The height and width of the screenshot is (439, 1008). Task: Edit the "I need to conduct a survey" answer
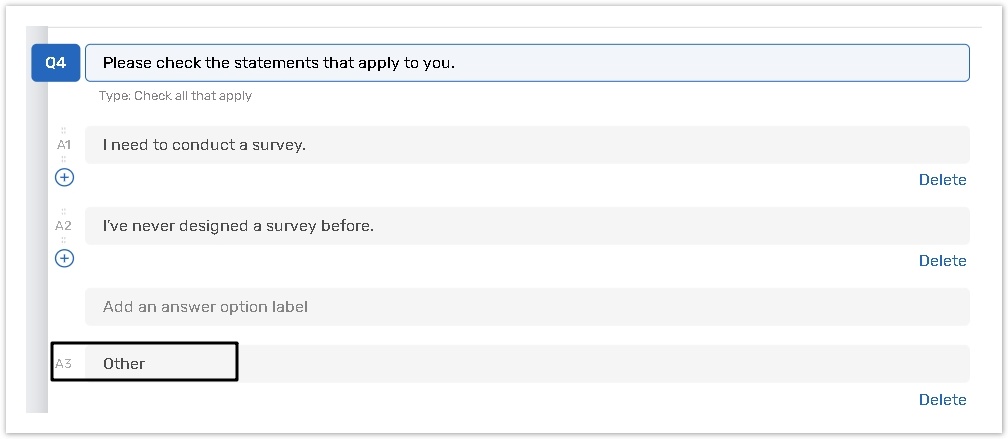[x=527, y=145]
